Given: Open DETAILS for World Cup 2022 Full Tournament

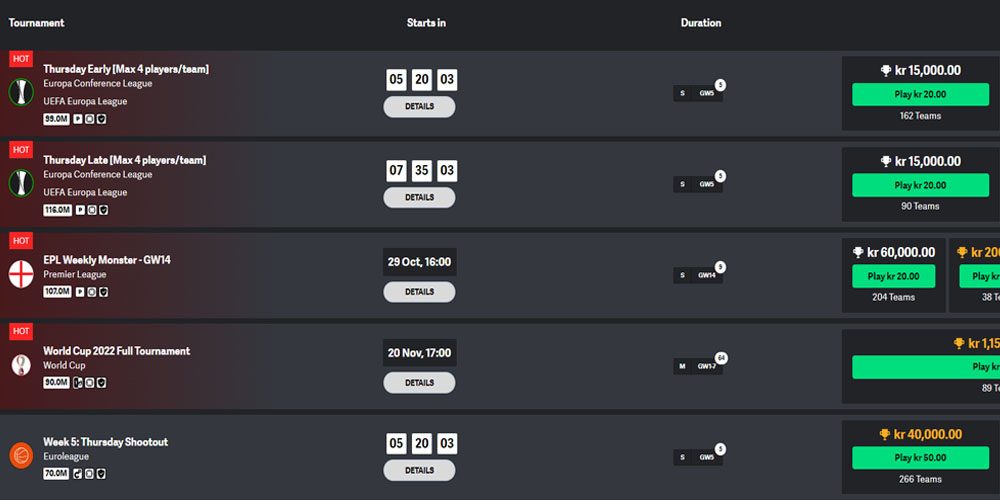Looking at the screenshot, I should [x=419, y=383].
